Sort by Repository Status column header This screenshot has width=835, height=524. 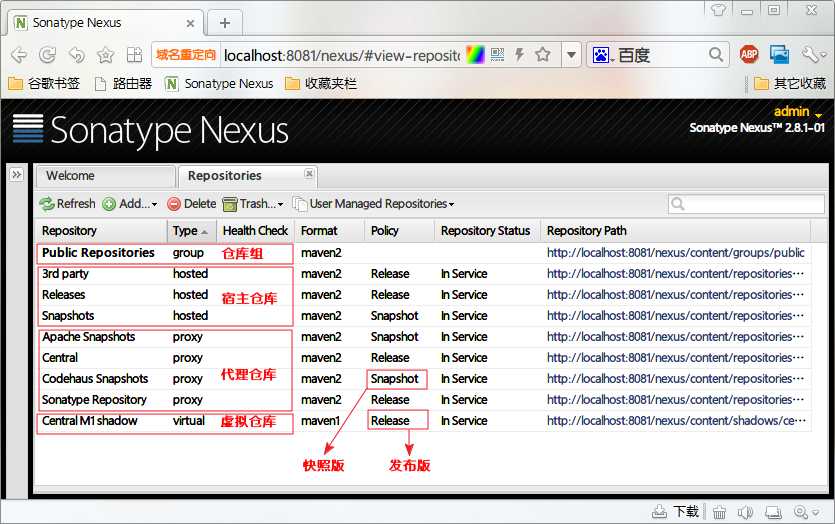[x=487, y=231]
